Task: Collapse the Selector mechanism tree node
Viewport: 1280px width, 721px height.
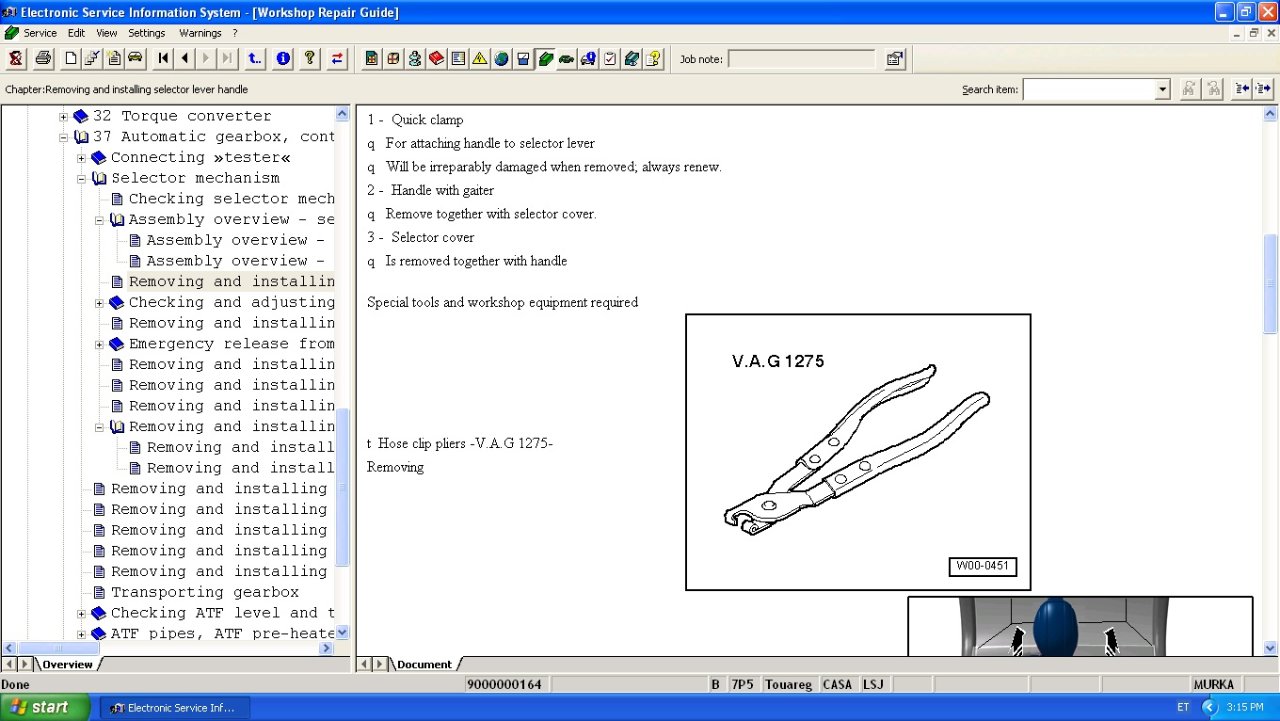Action: pos(82,179)
